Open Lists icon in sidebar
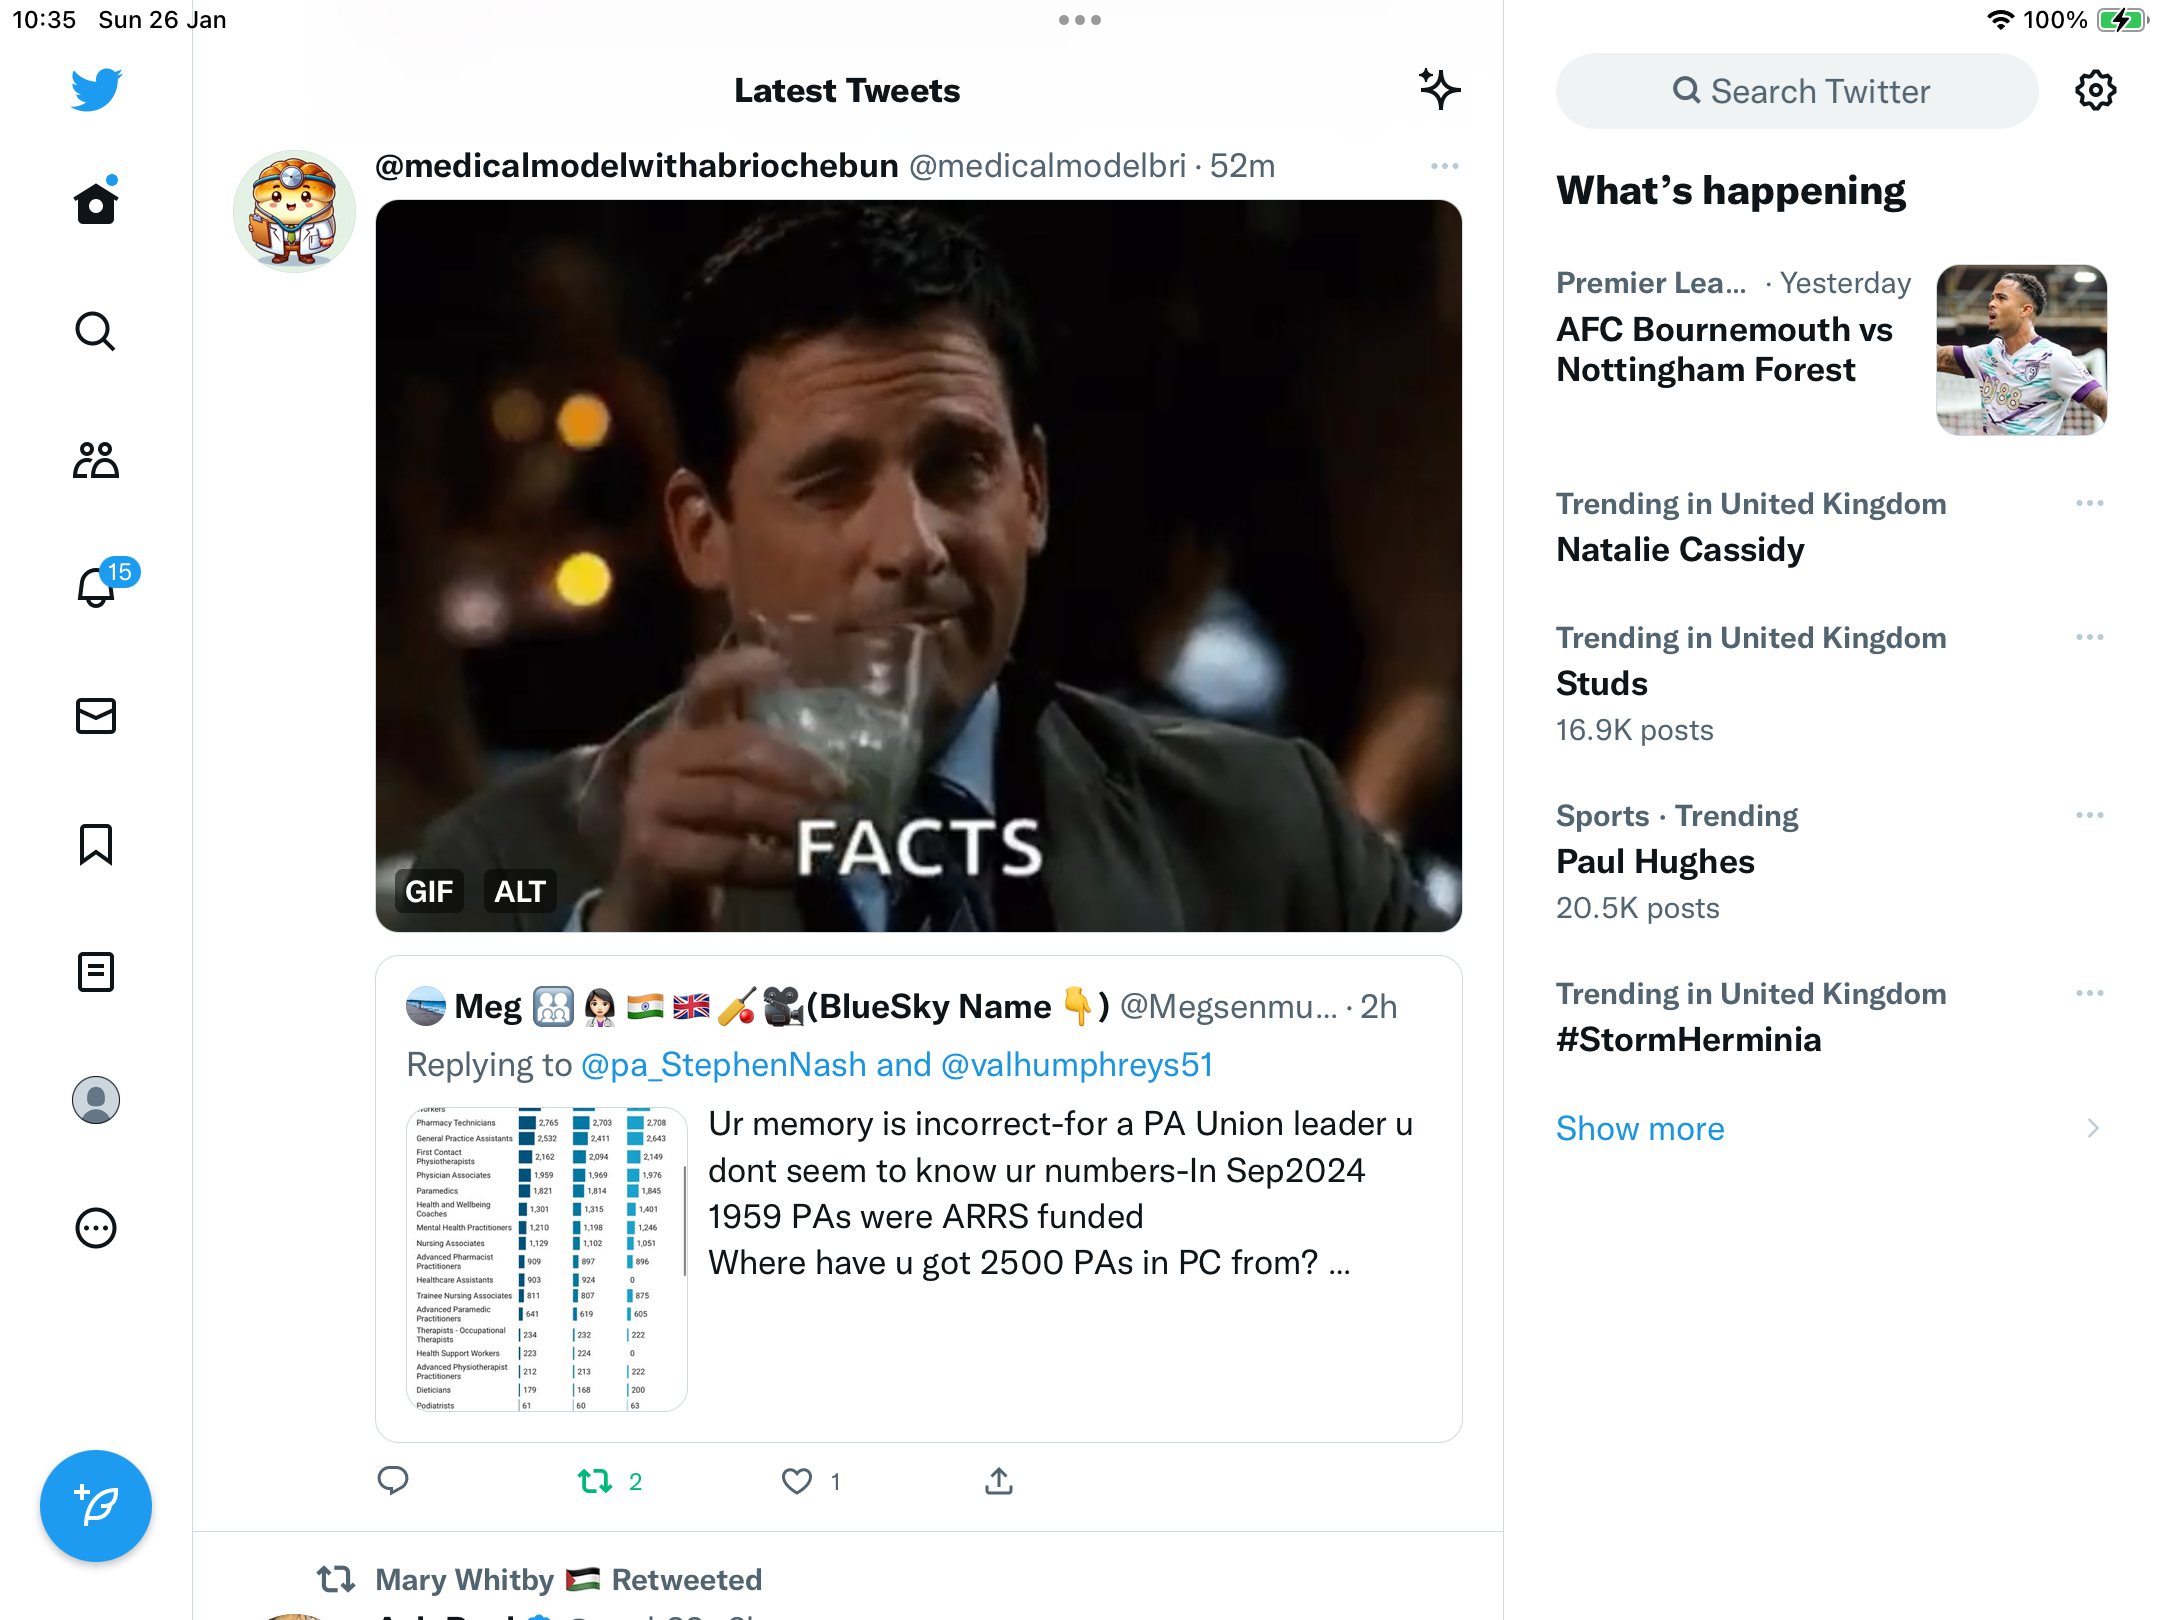 point(96,972)
